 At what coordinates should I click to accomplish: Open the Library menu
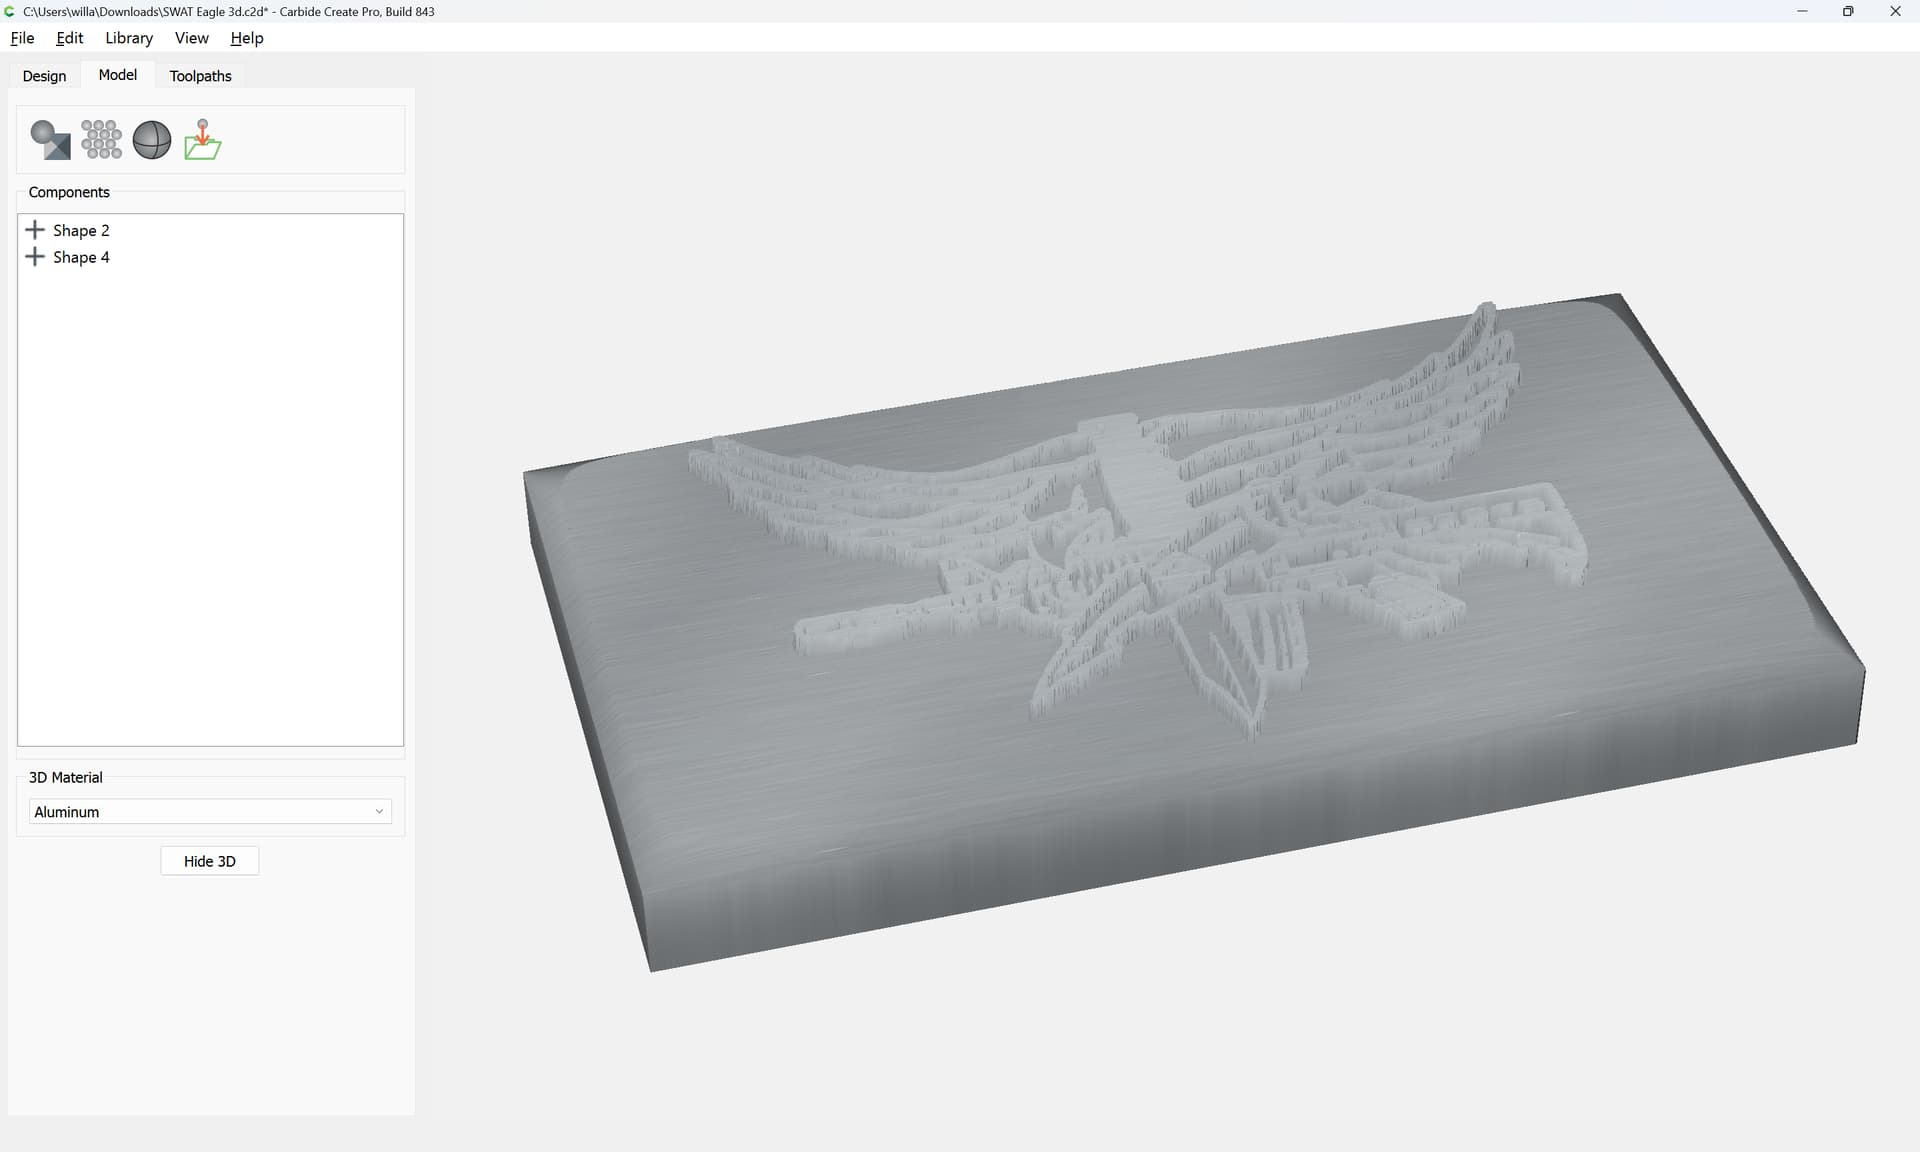click(x=129, y=38)
